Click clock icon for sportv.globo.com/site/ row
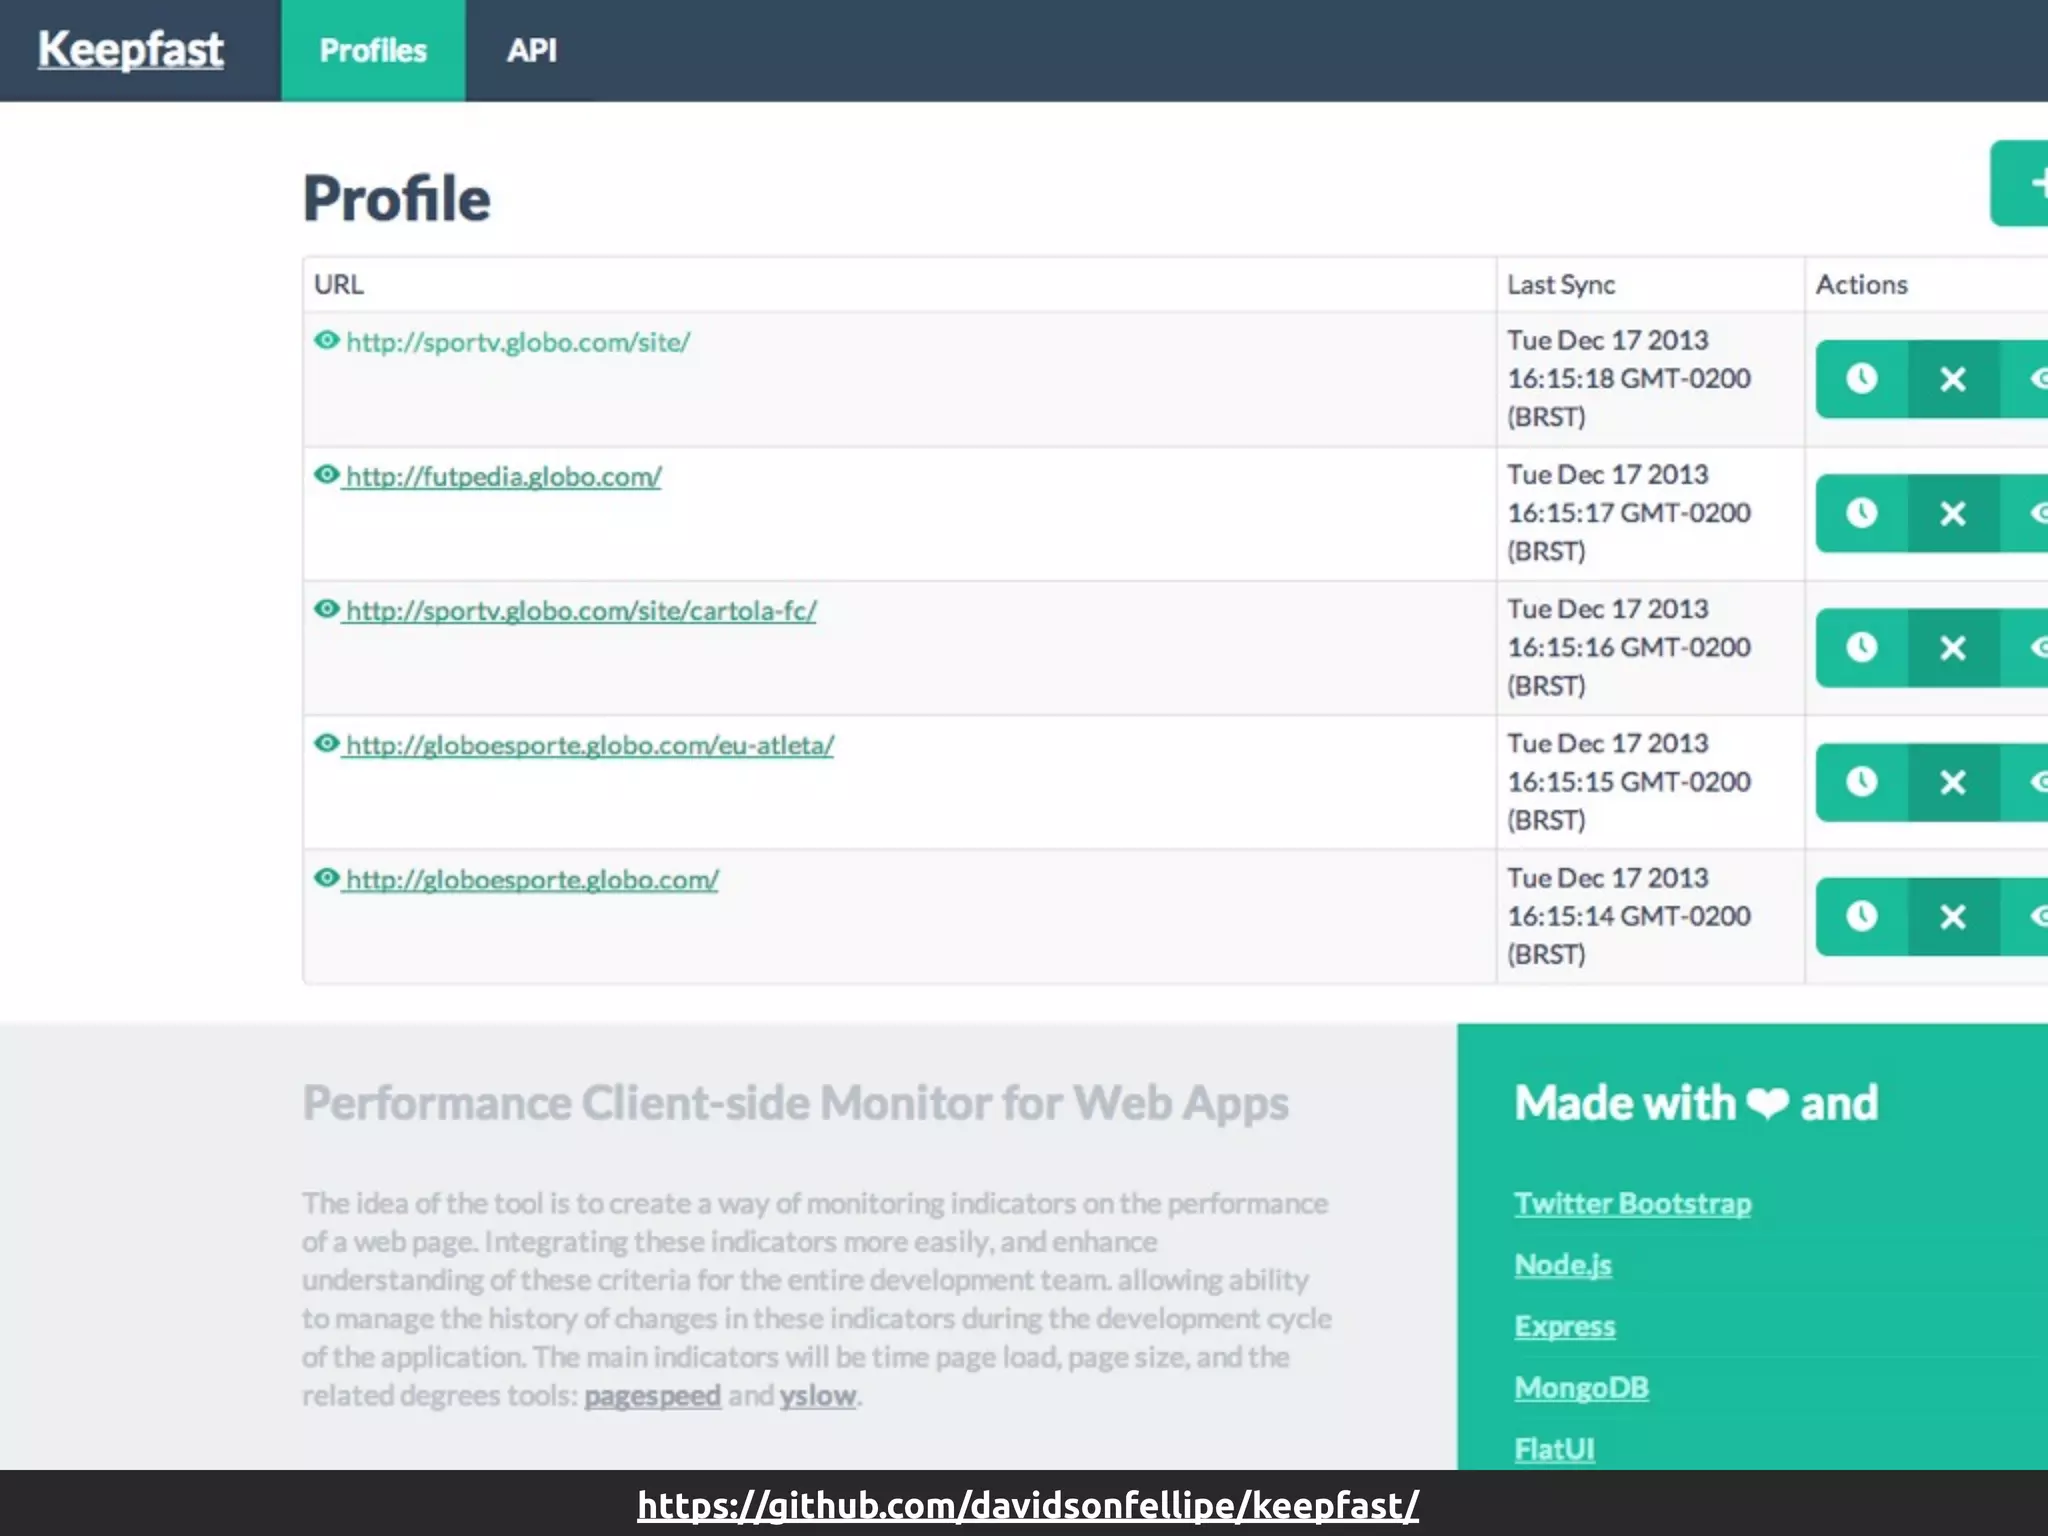This screenshot has width=2048, height=1536. 1861,379
